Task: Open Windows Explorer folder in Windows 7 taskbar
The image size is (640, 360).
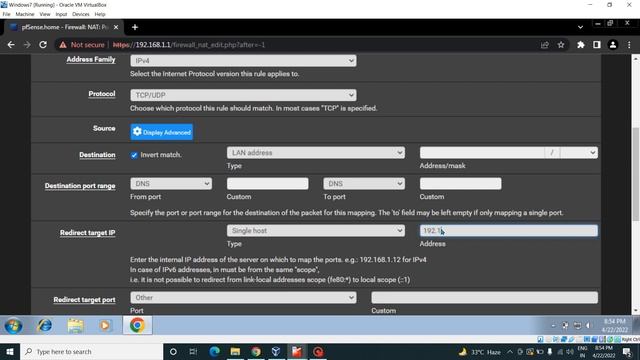Action: (x=76, y=326)
